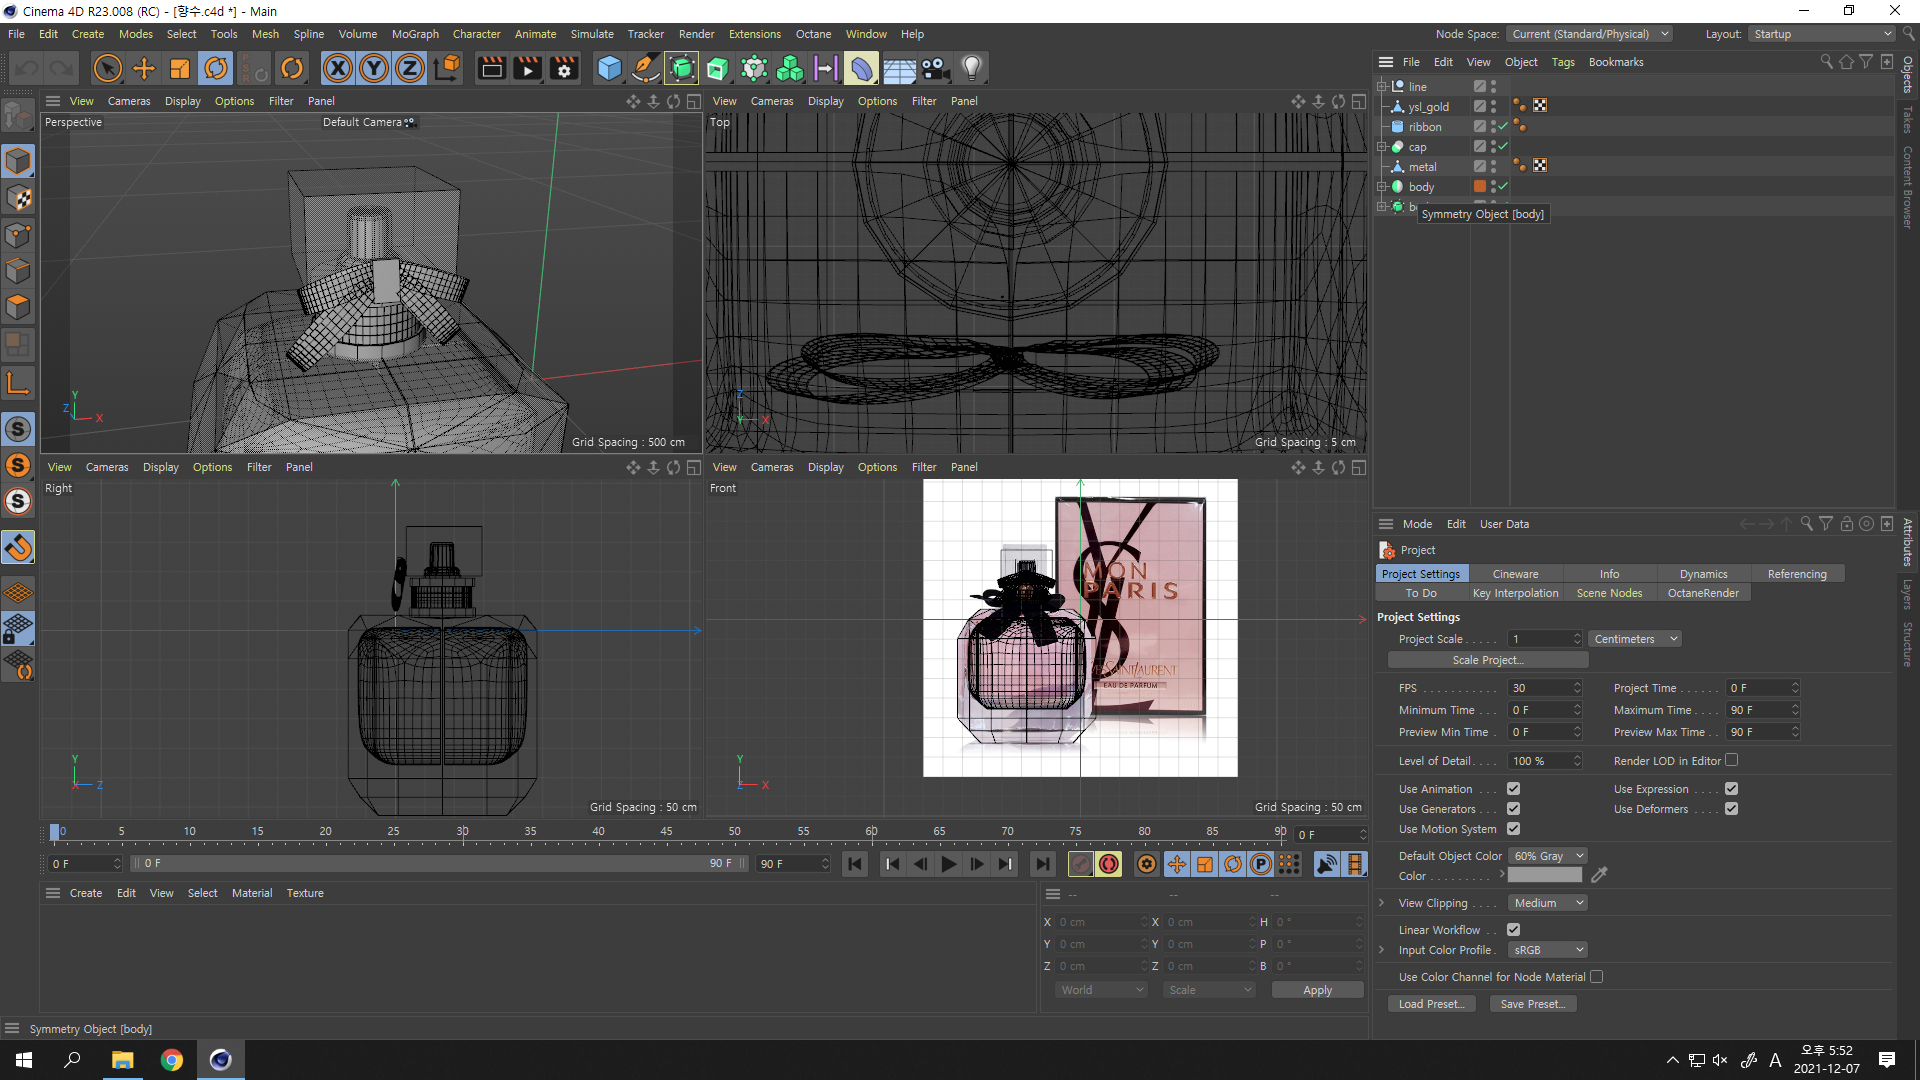Click the Bend deformer icon
The height and width of the screenshot is (1080, 1920).
(x=862, y=68)
